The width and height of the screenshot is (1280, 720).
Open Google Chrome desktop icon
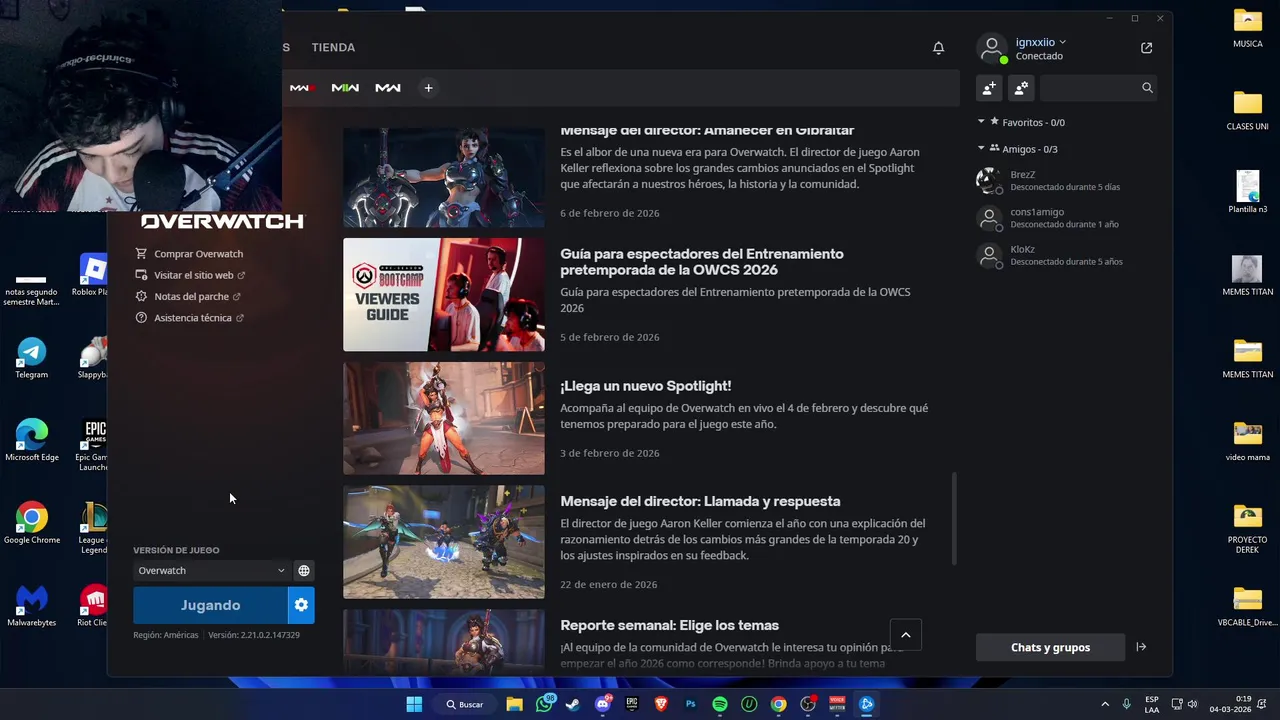tap(31, 524)
